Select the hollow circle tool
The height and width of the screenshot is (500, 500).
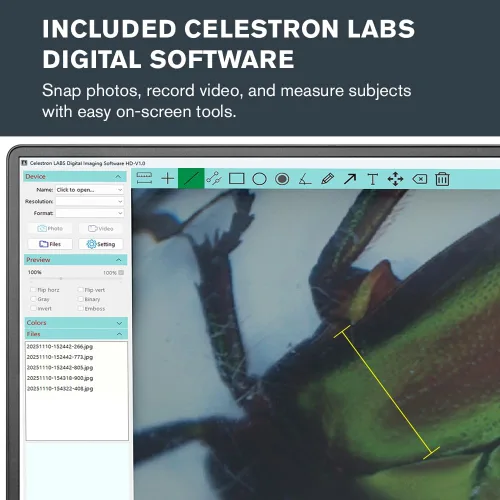coord(259,179)
